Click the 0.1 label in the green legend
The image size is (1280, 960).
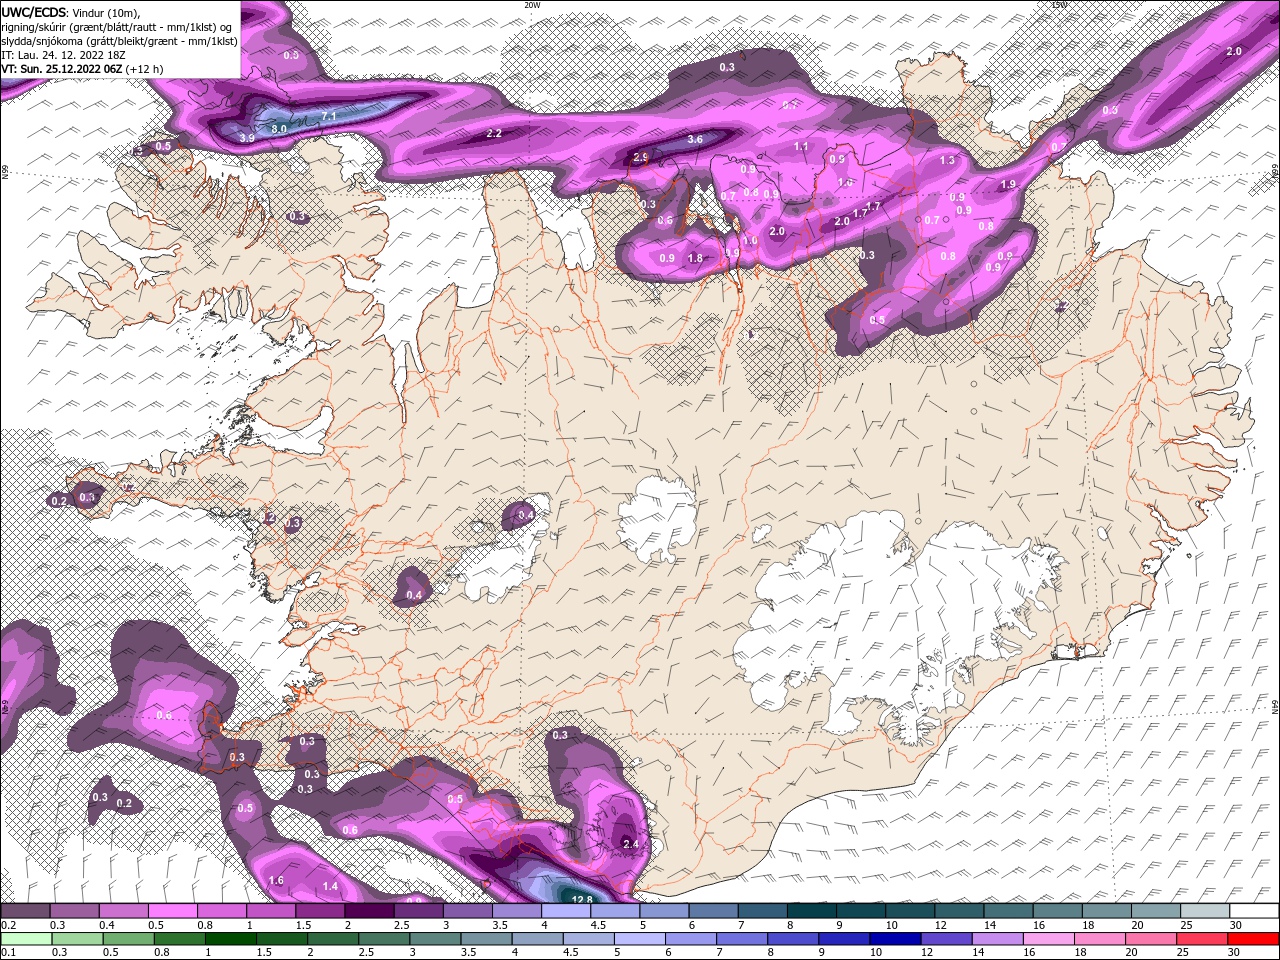(x=8, y=952)
